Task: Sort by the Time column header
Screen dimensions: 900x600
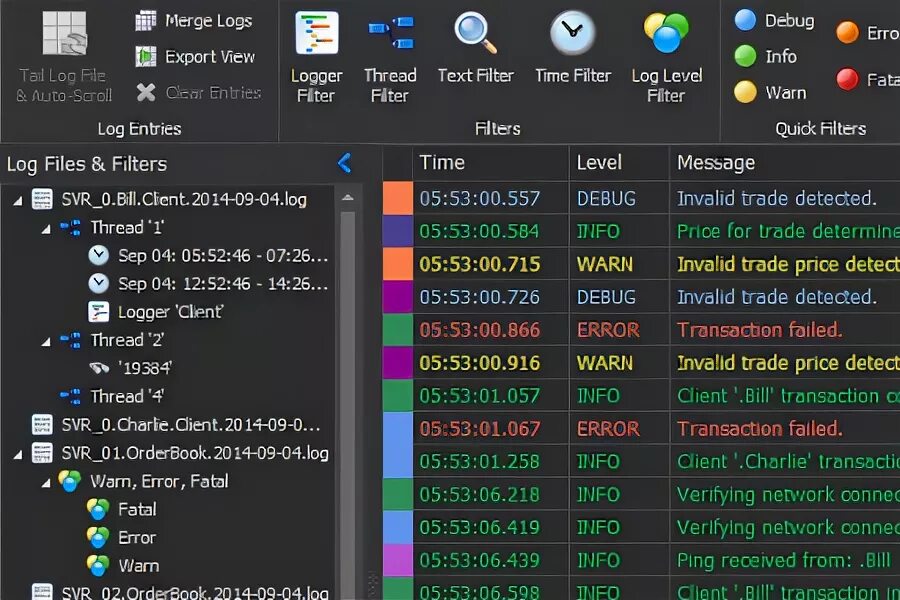Action: (x=491, y=162)
